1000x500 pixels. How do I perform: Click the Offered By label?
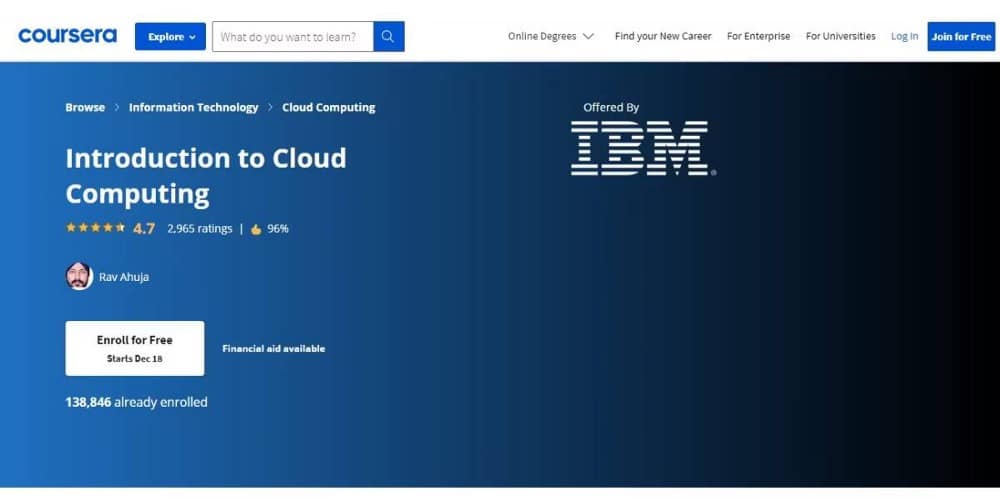pyautogui.click(x=611, y=107)
